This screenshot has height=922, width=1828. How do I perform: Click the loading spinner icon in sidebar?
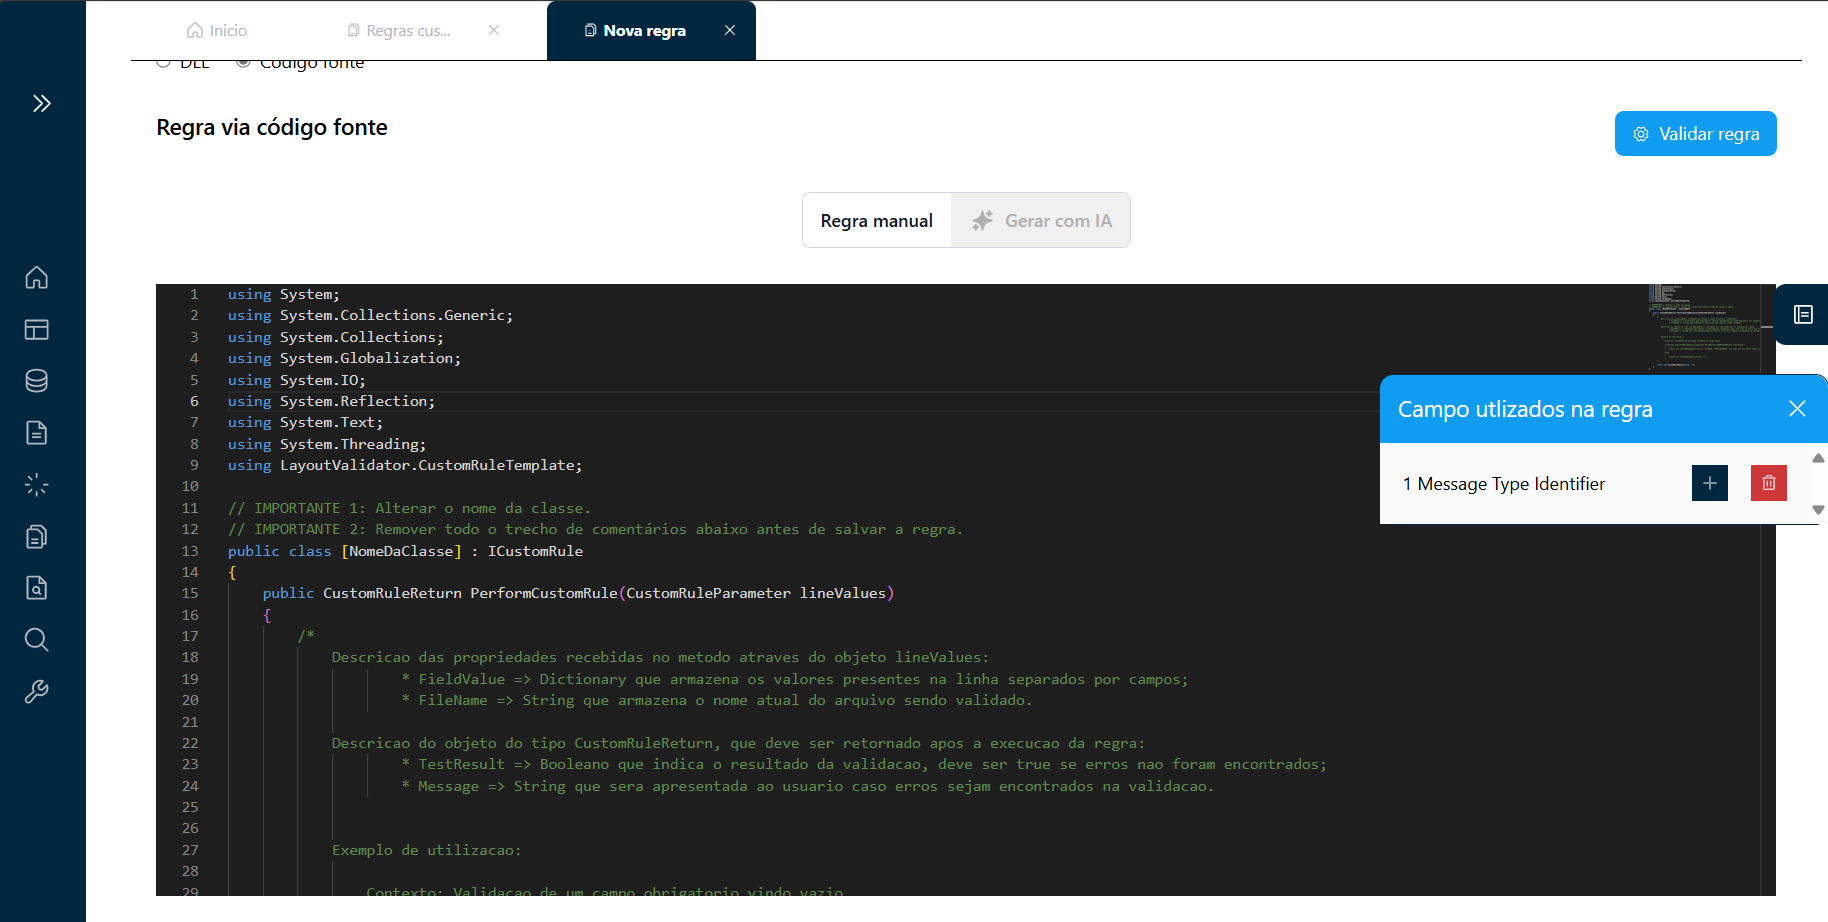click(x=37, y=485)
